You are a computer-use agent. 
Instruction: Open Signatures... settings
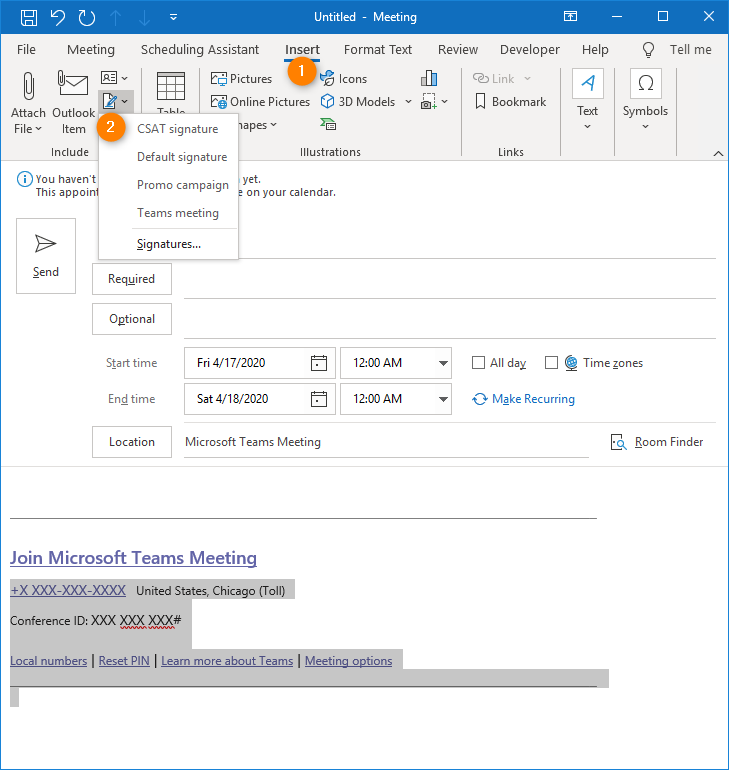[x=169, y=244]
